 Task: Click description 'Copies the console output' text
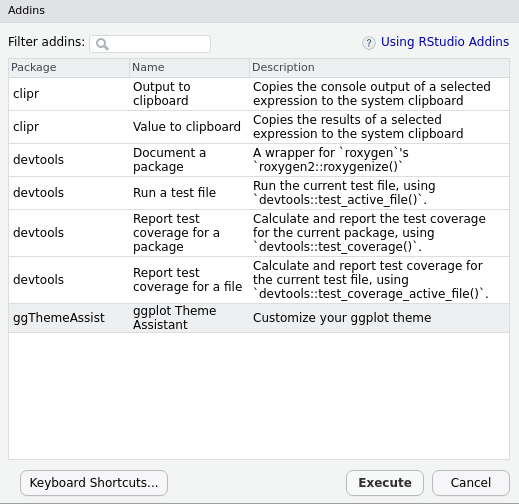click(372, 94)
